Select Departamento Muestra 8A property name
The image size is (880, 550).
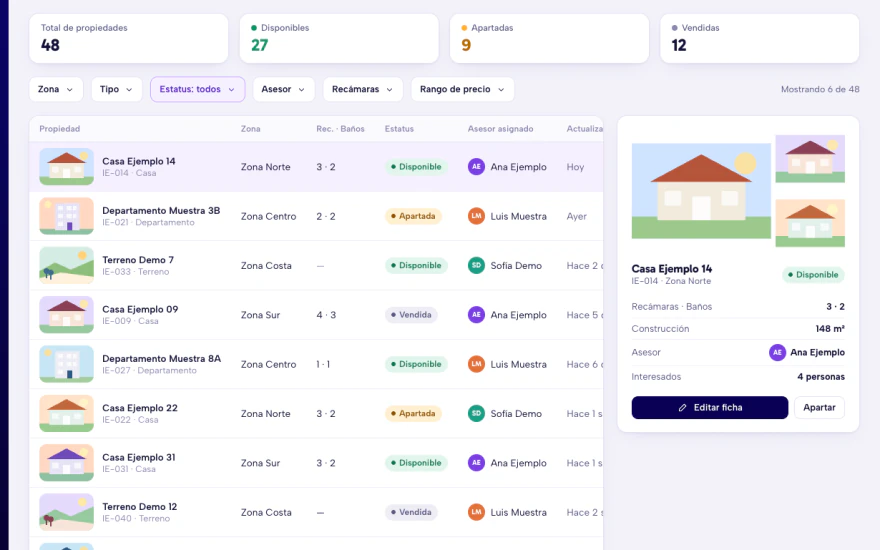pyautogui.click(x=162, y=359)
